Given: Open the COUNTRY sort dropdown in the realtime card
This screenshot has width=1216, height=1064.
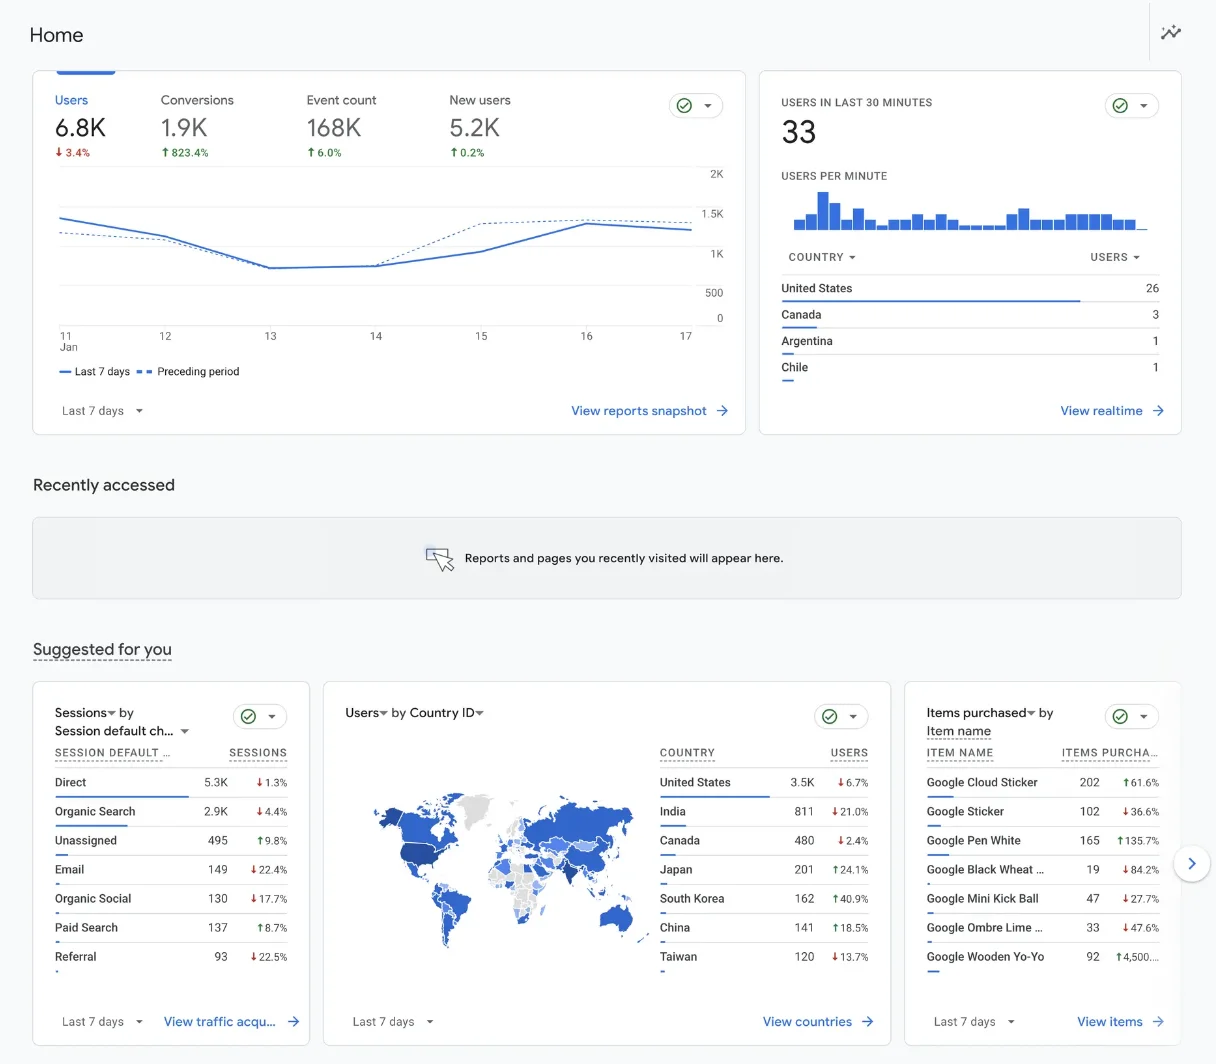Looking at the screenshot, I should (821, 257).
